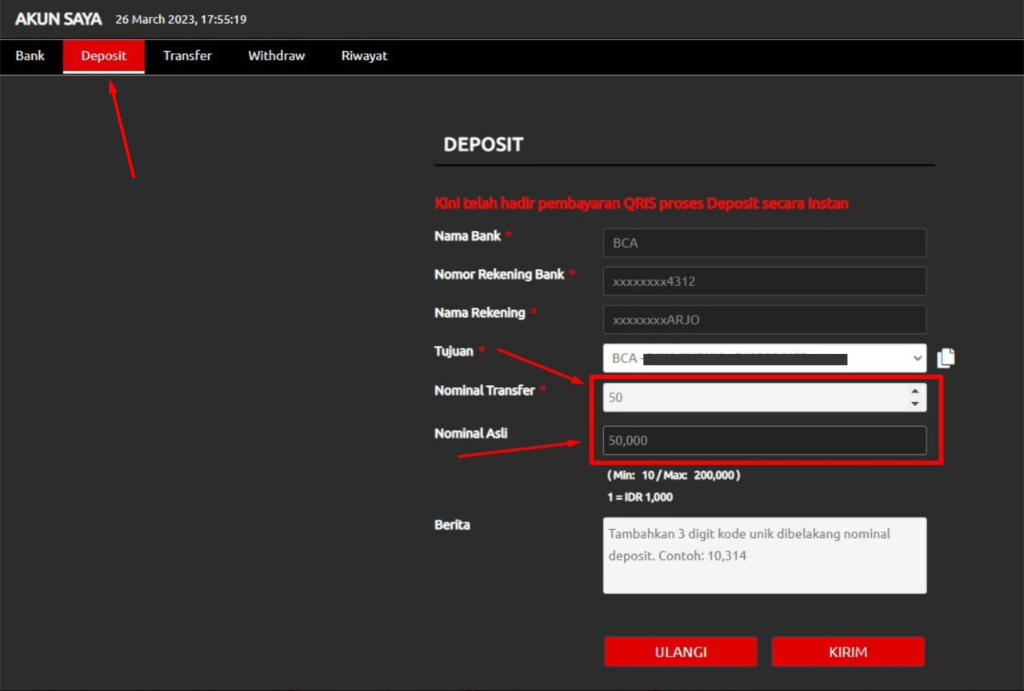Click the AKUN SAYA header title
This screenshot has height=691, width=1024.
point(58,19)
